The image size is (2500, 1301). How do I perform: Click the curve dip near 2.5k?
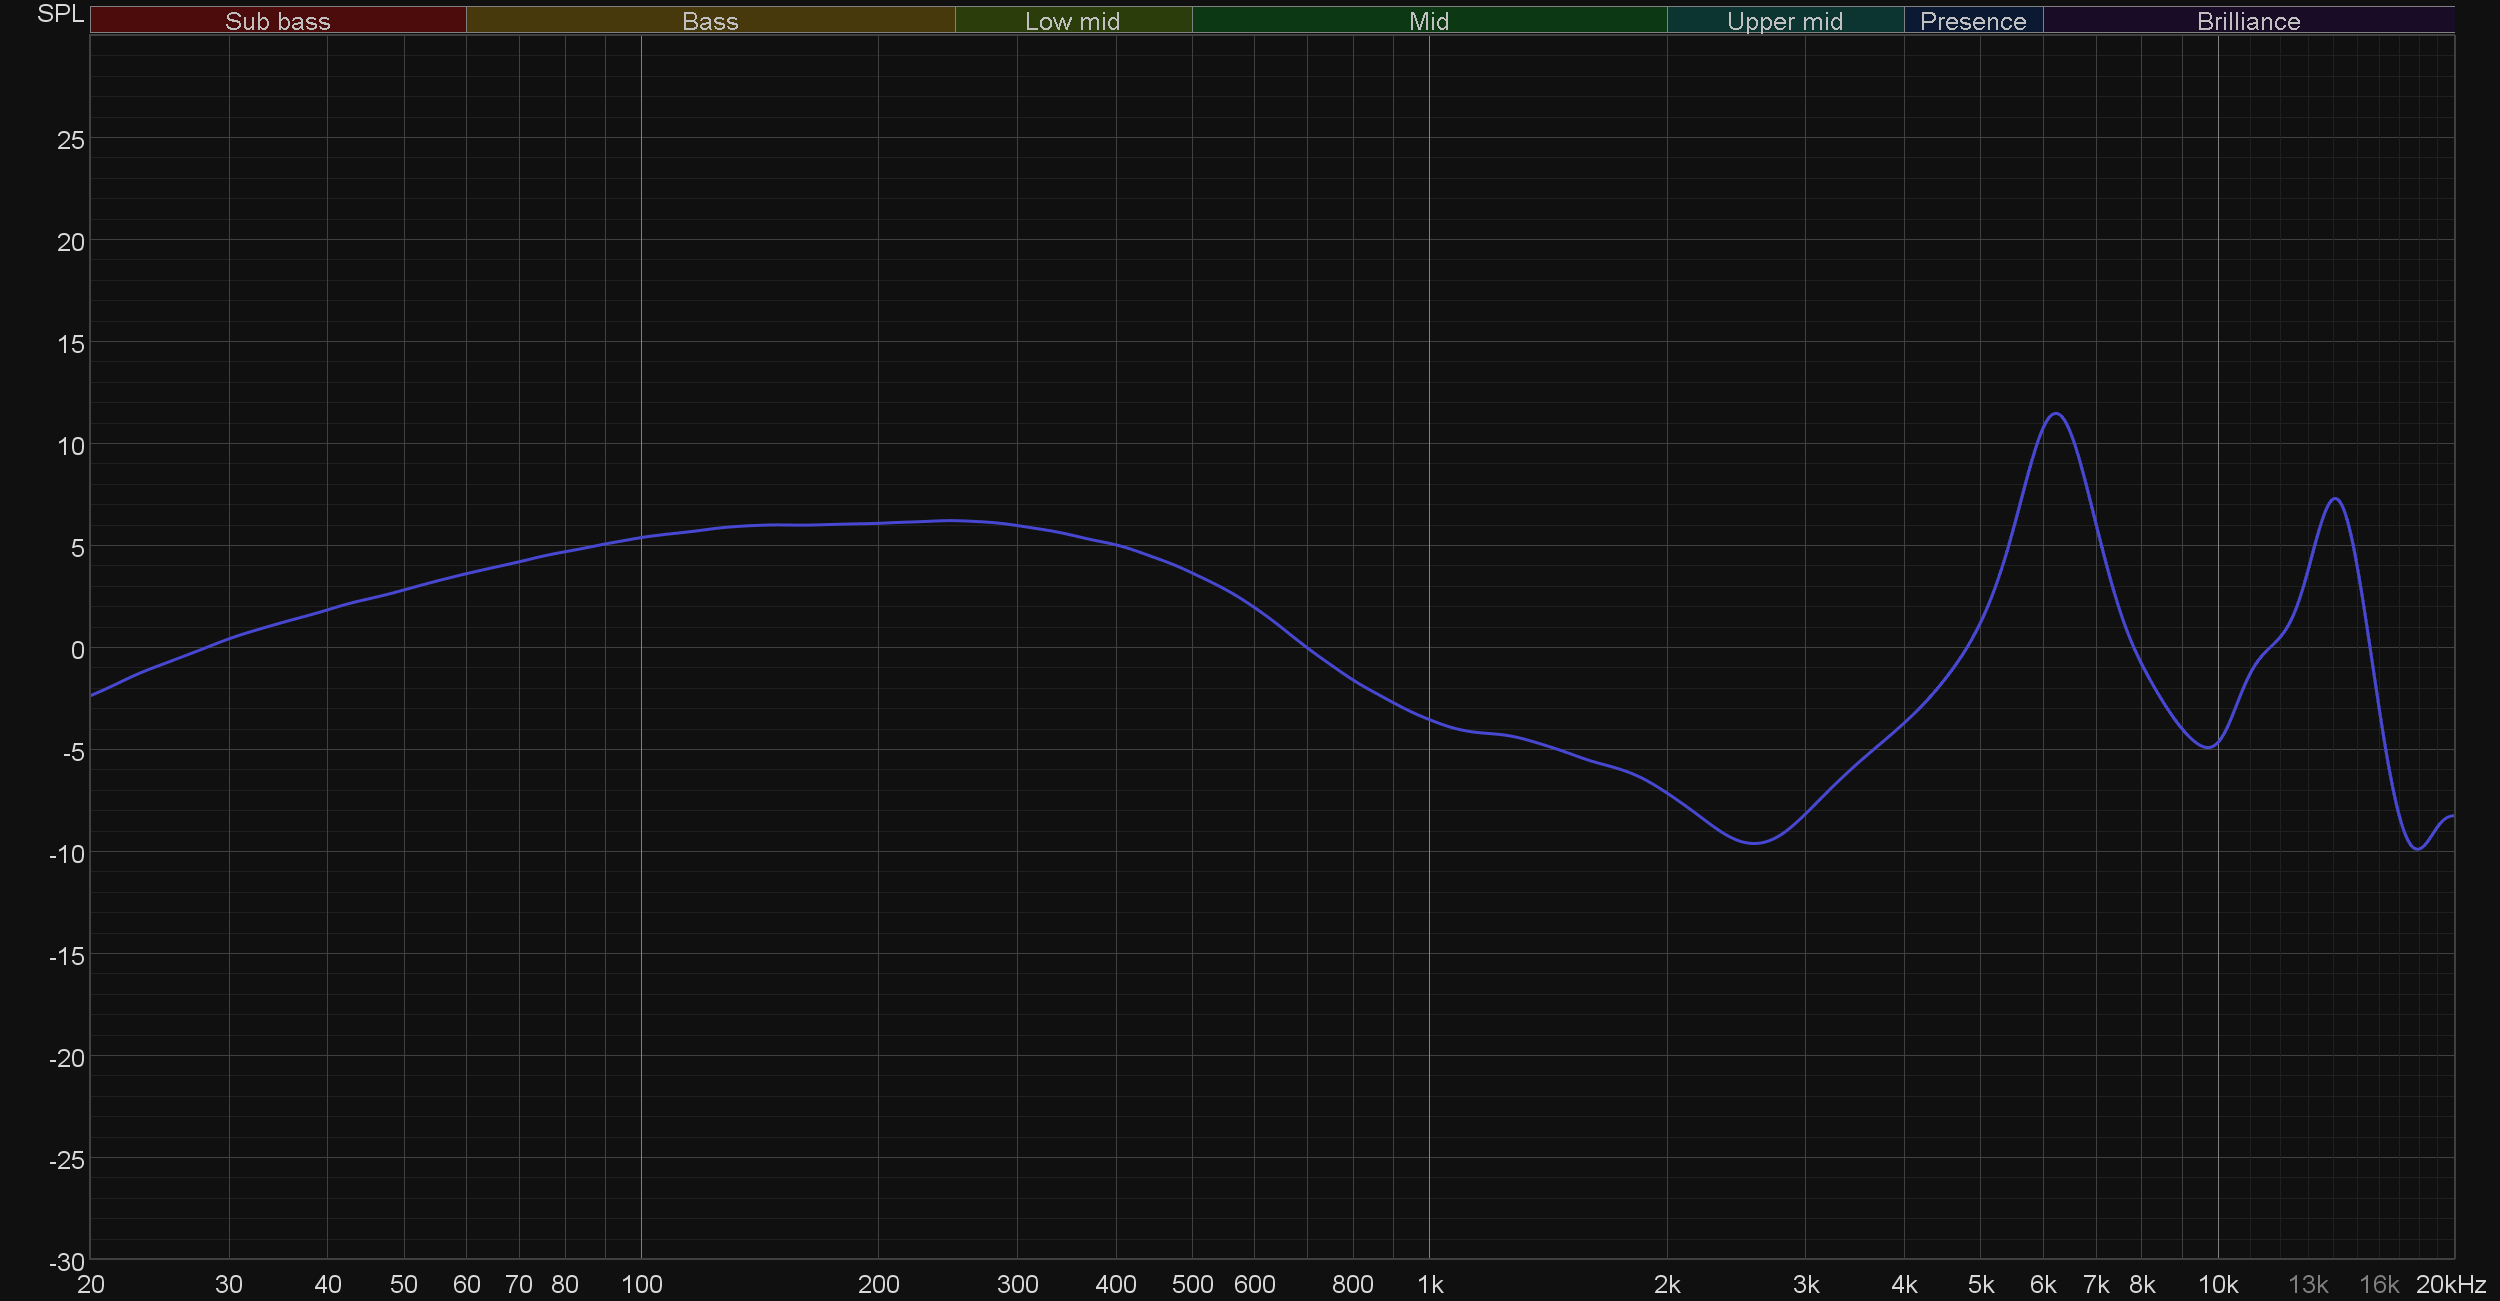1754,843
